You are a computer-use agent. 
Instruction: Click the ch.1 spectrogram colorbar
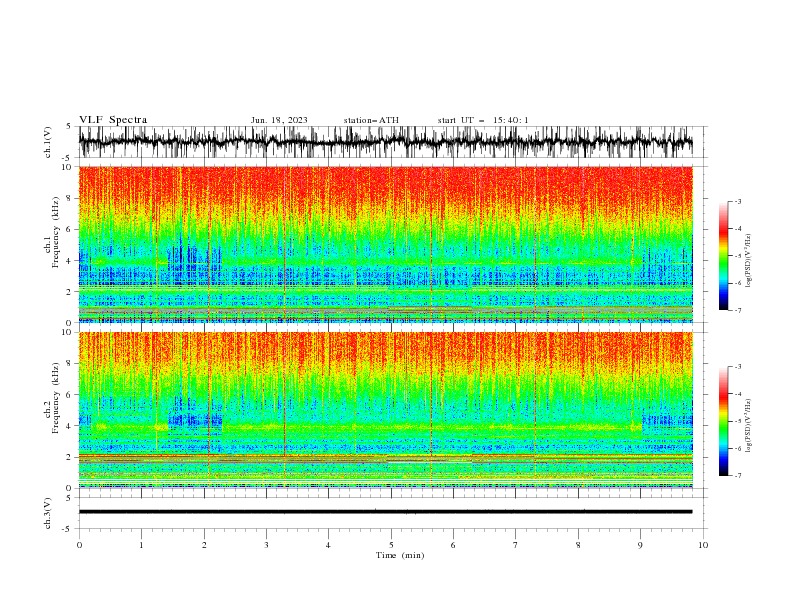click(723, 256)
